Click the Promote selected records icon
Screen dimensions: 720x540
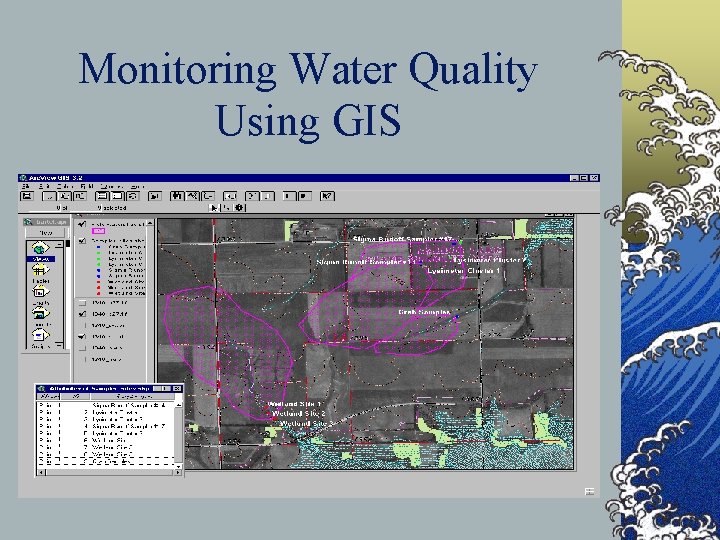pyautogui.click(x=208, y=196)
